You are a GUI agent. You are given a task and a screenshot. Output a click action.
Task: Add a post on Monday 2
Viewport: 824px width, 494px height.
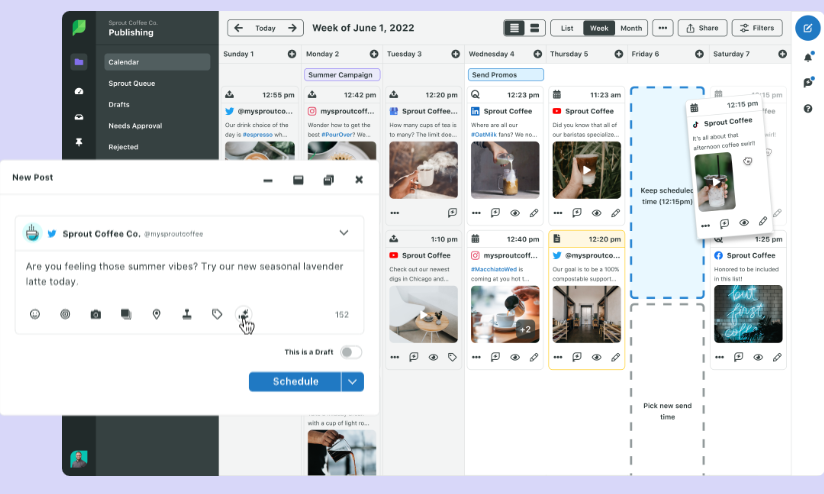pos(374,54)
